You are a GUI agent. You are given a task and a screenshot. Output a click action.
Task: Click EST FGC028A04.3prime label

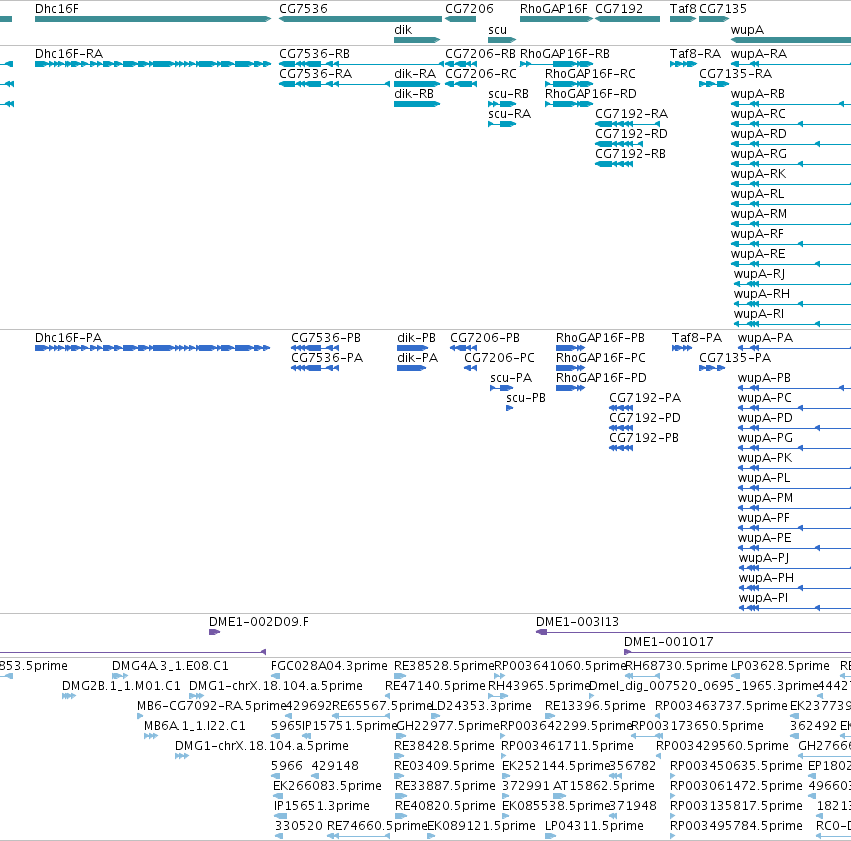click(329, 666)
